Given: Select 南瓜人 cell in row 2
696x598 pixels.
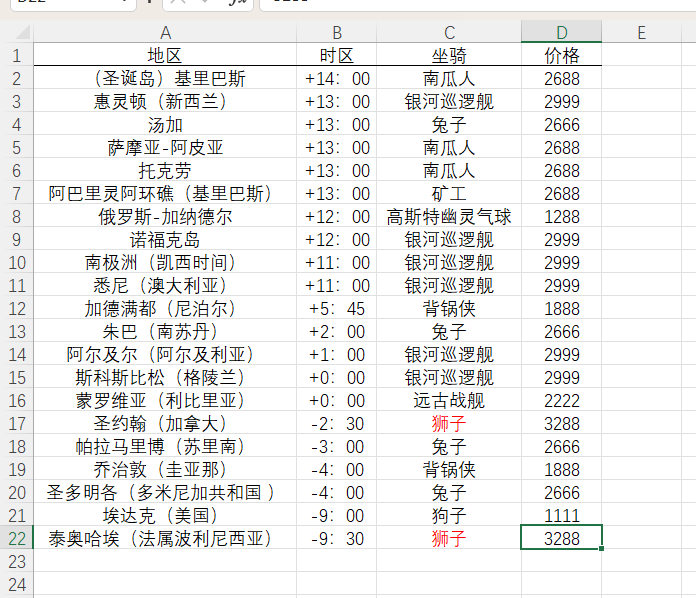Looking at the screenshot, I should 449,79.
